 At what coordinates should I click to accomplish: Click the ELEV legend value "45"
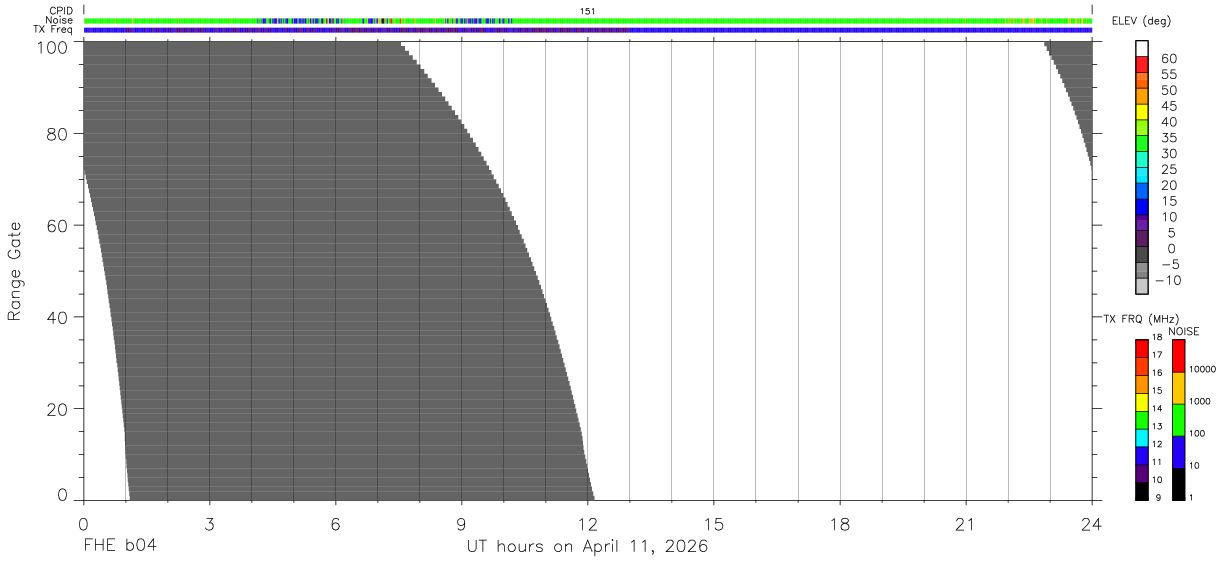coord(1170,106)
